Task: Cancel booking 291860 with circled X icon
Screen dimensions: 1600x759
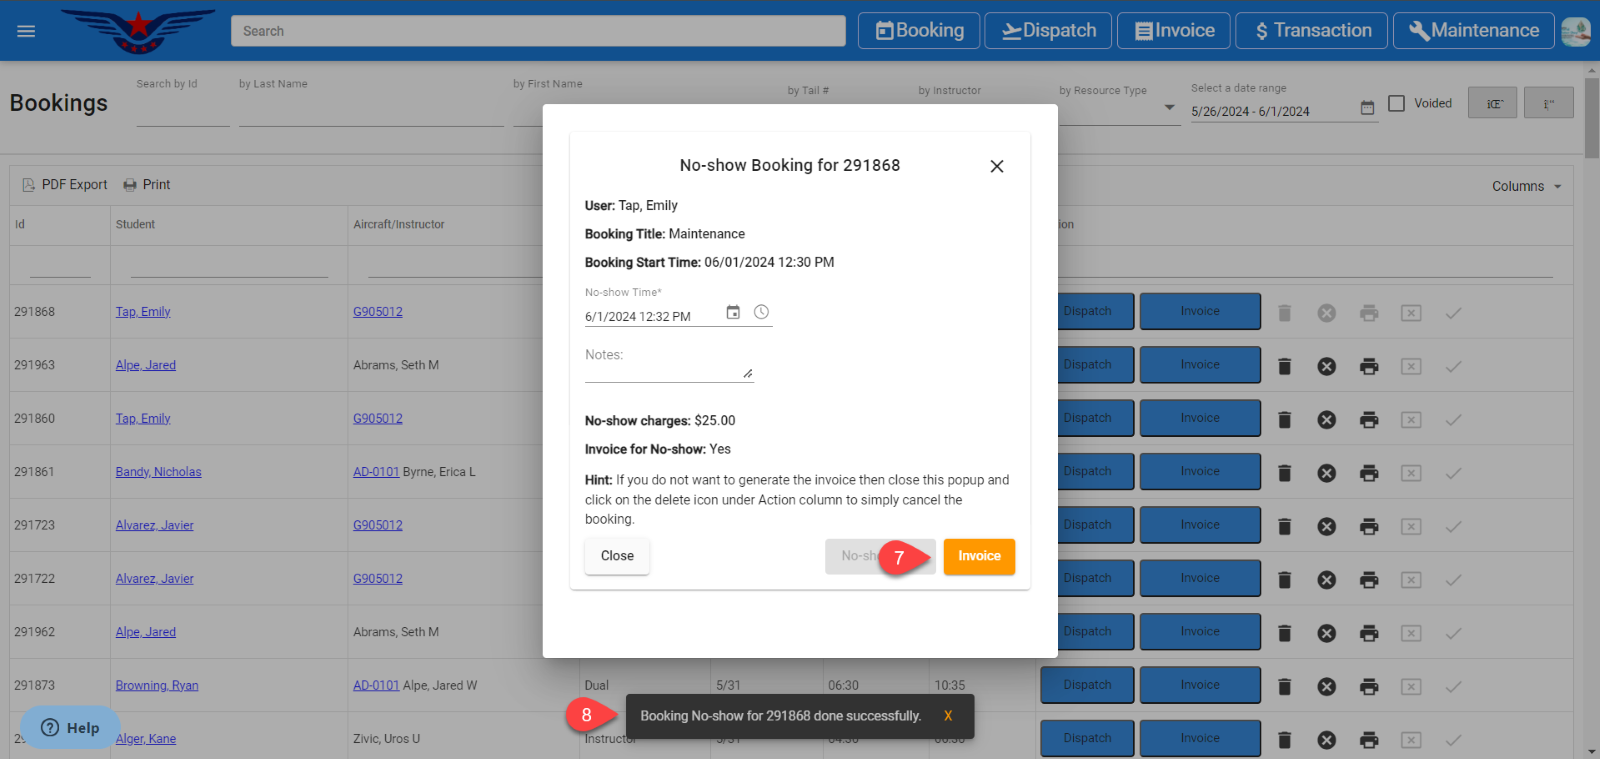Action: click(1326, 420)
